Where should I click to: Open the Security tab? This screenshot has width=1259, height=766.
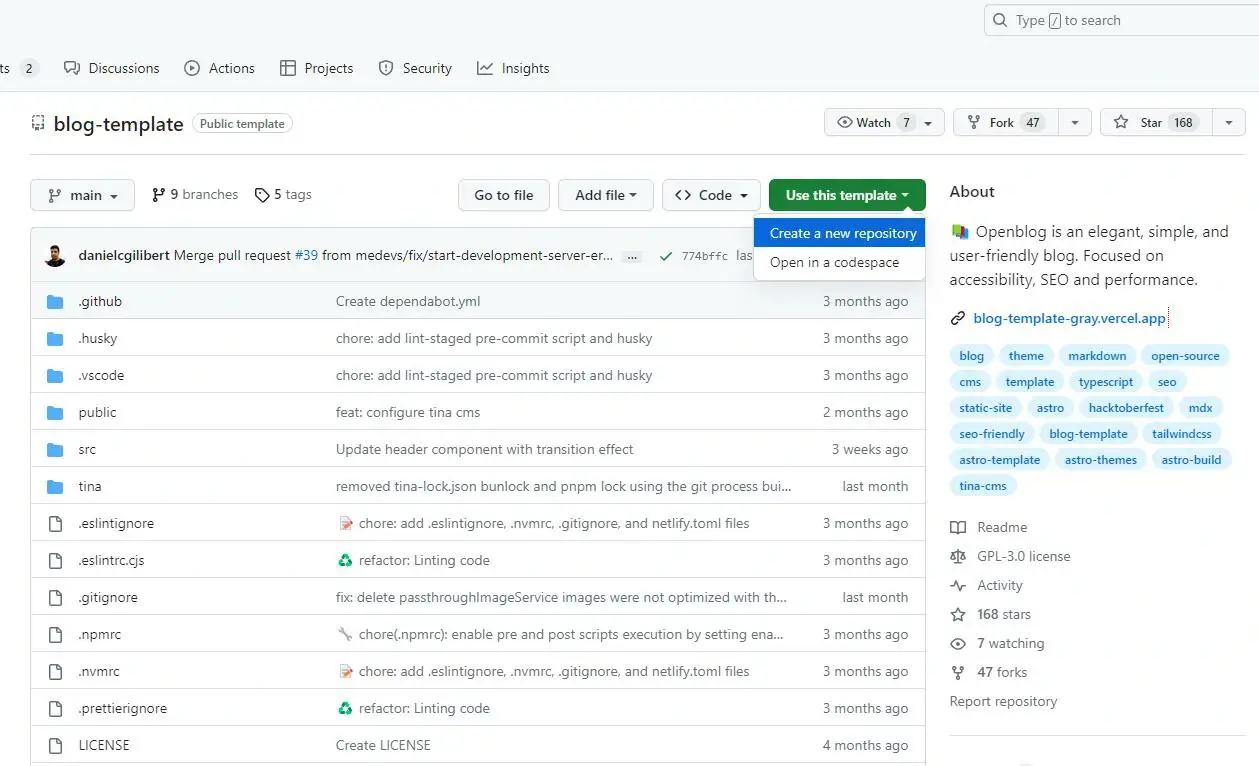[415, 68]
